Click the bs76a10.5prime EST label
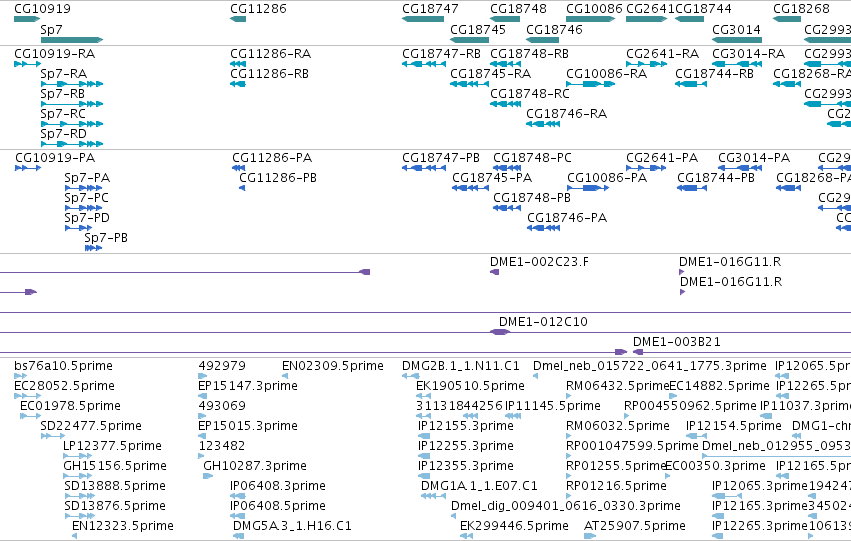 63,366
